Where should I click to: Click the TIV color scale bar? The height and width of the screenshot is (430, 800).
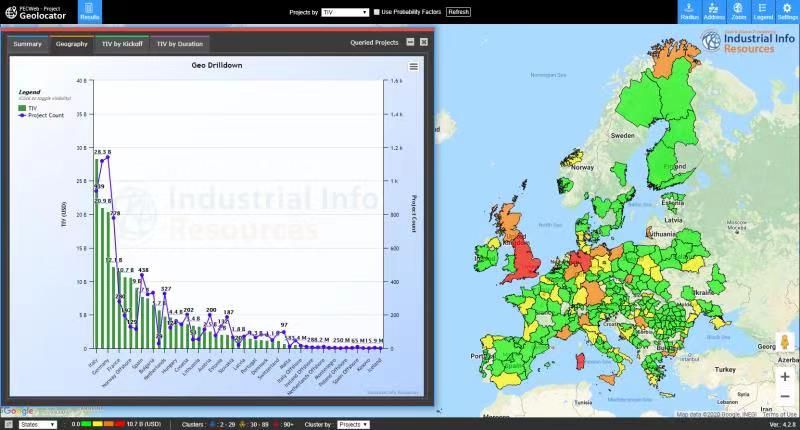(102, 424)
